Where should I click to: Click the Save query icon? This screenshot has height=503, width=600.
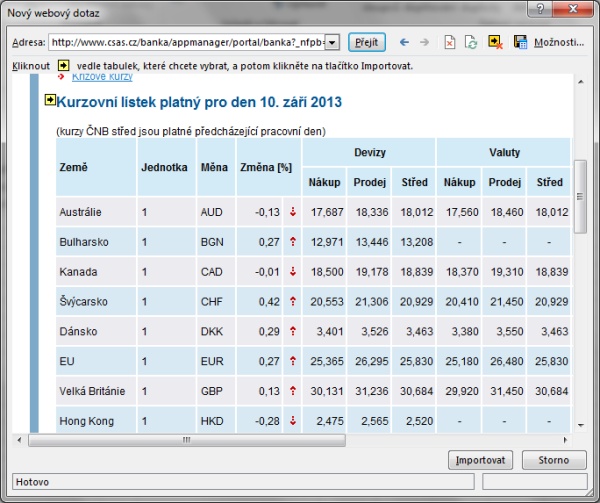click(520, 42)
